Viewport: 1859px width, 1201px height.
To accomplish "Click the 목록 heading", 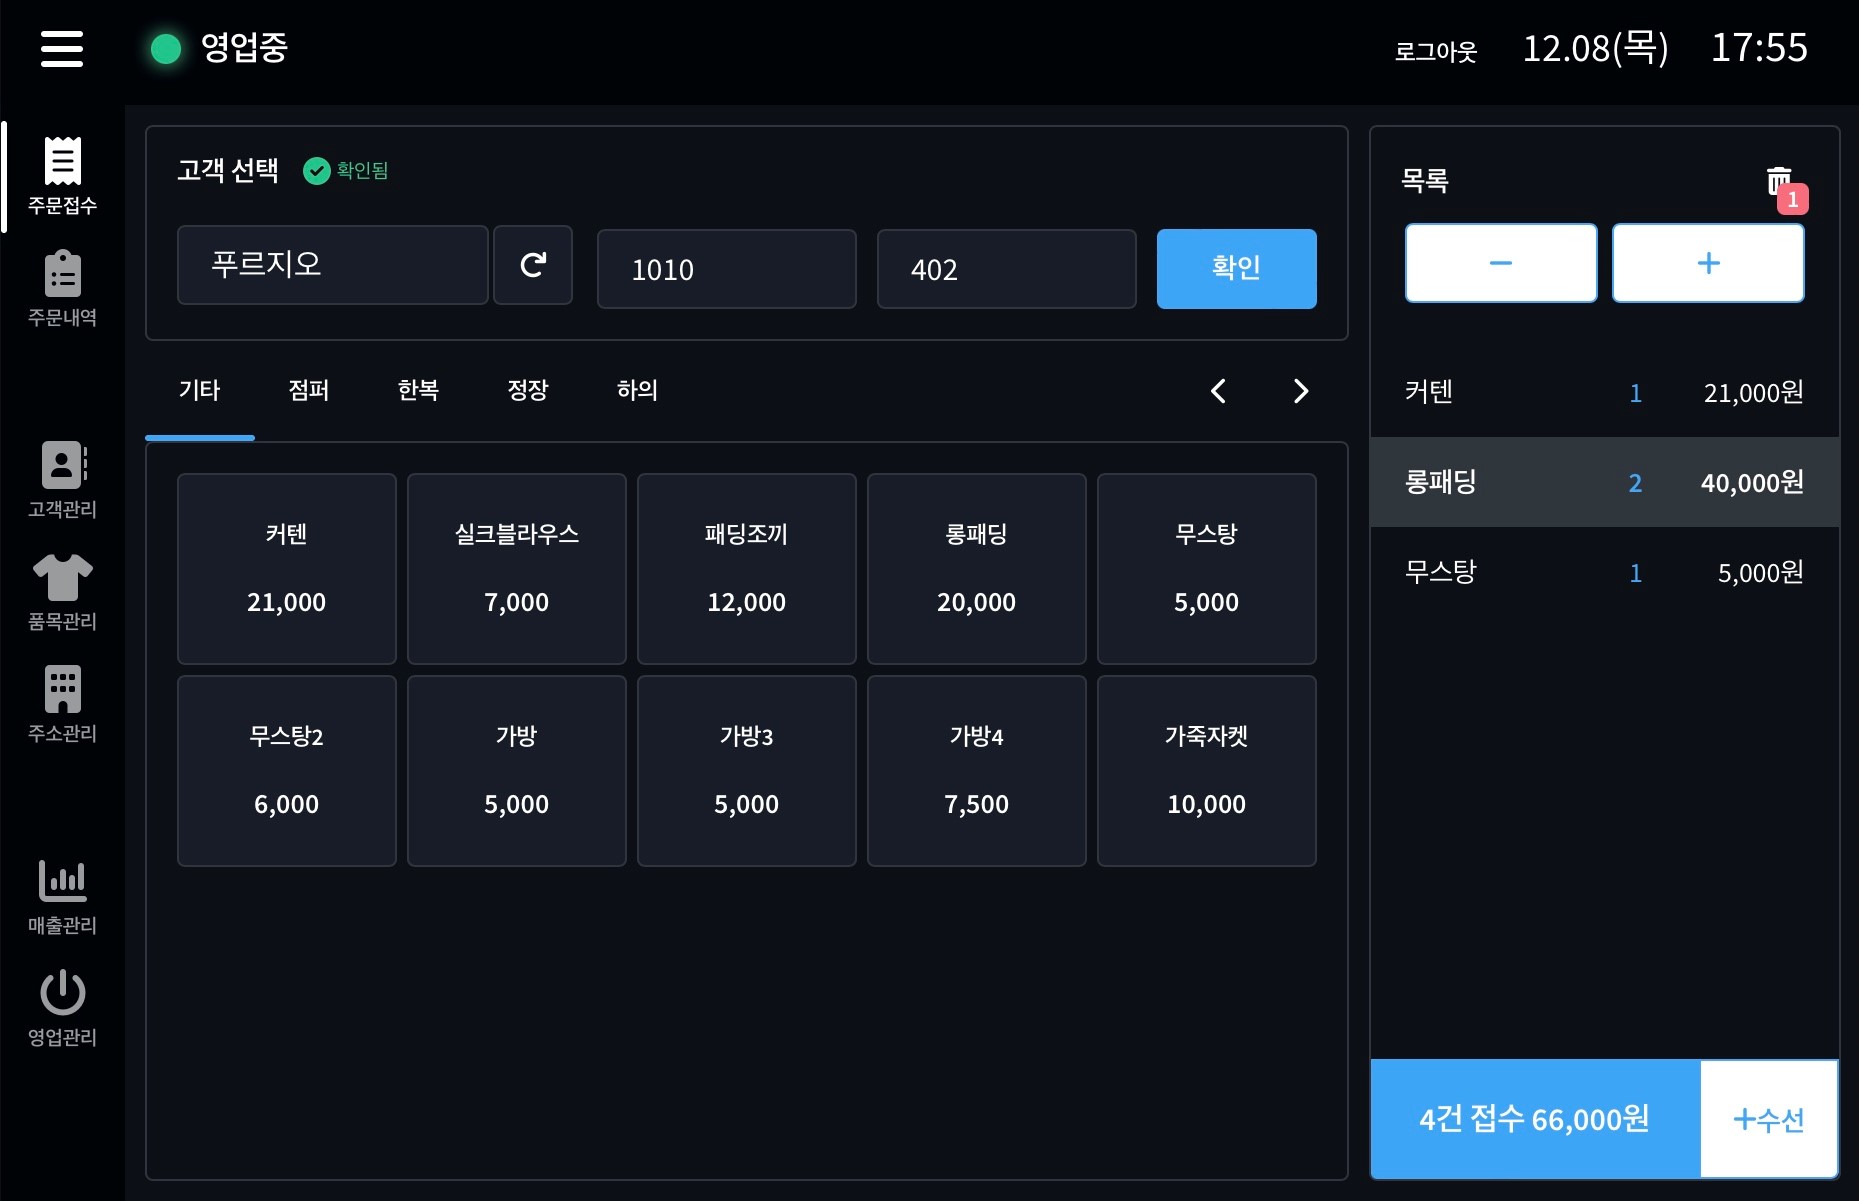I will pos(1425,181).
